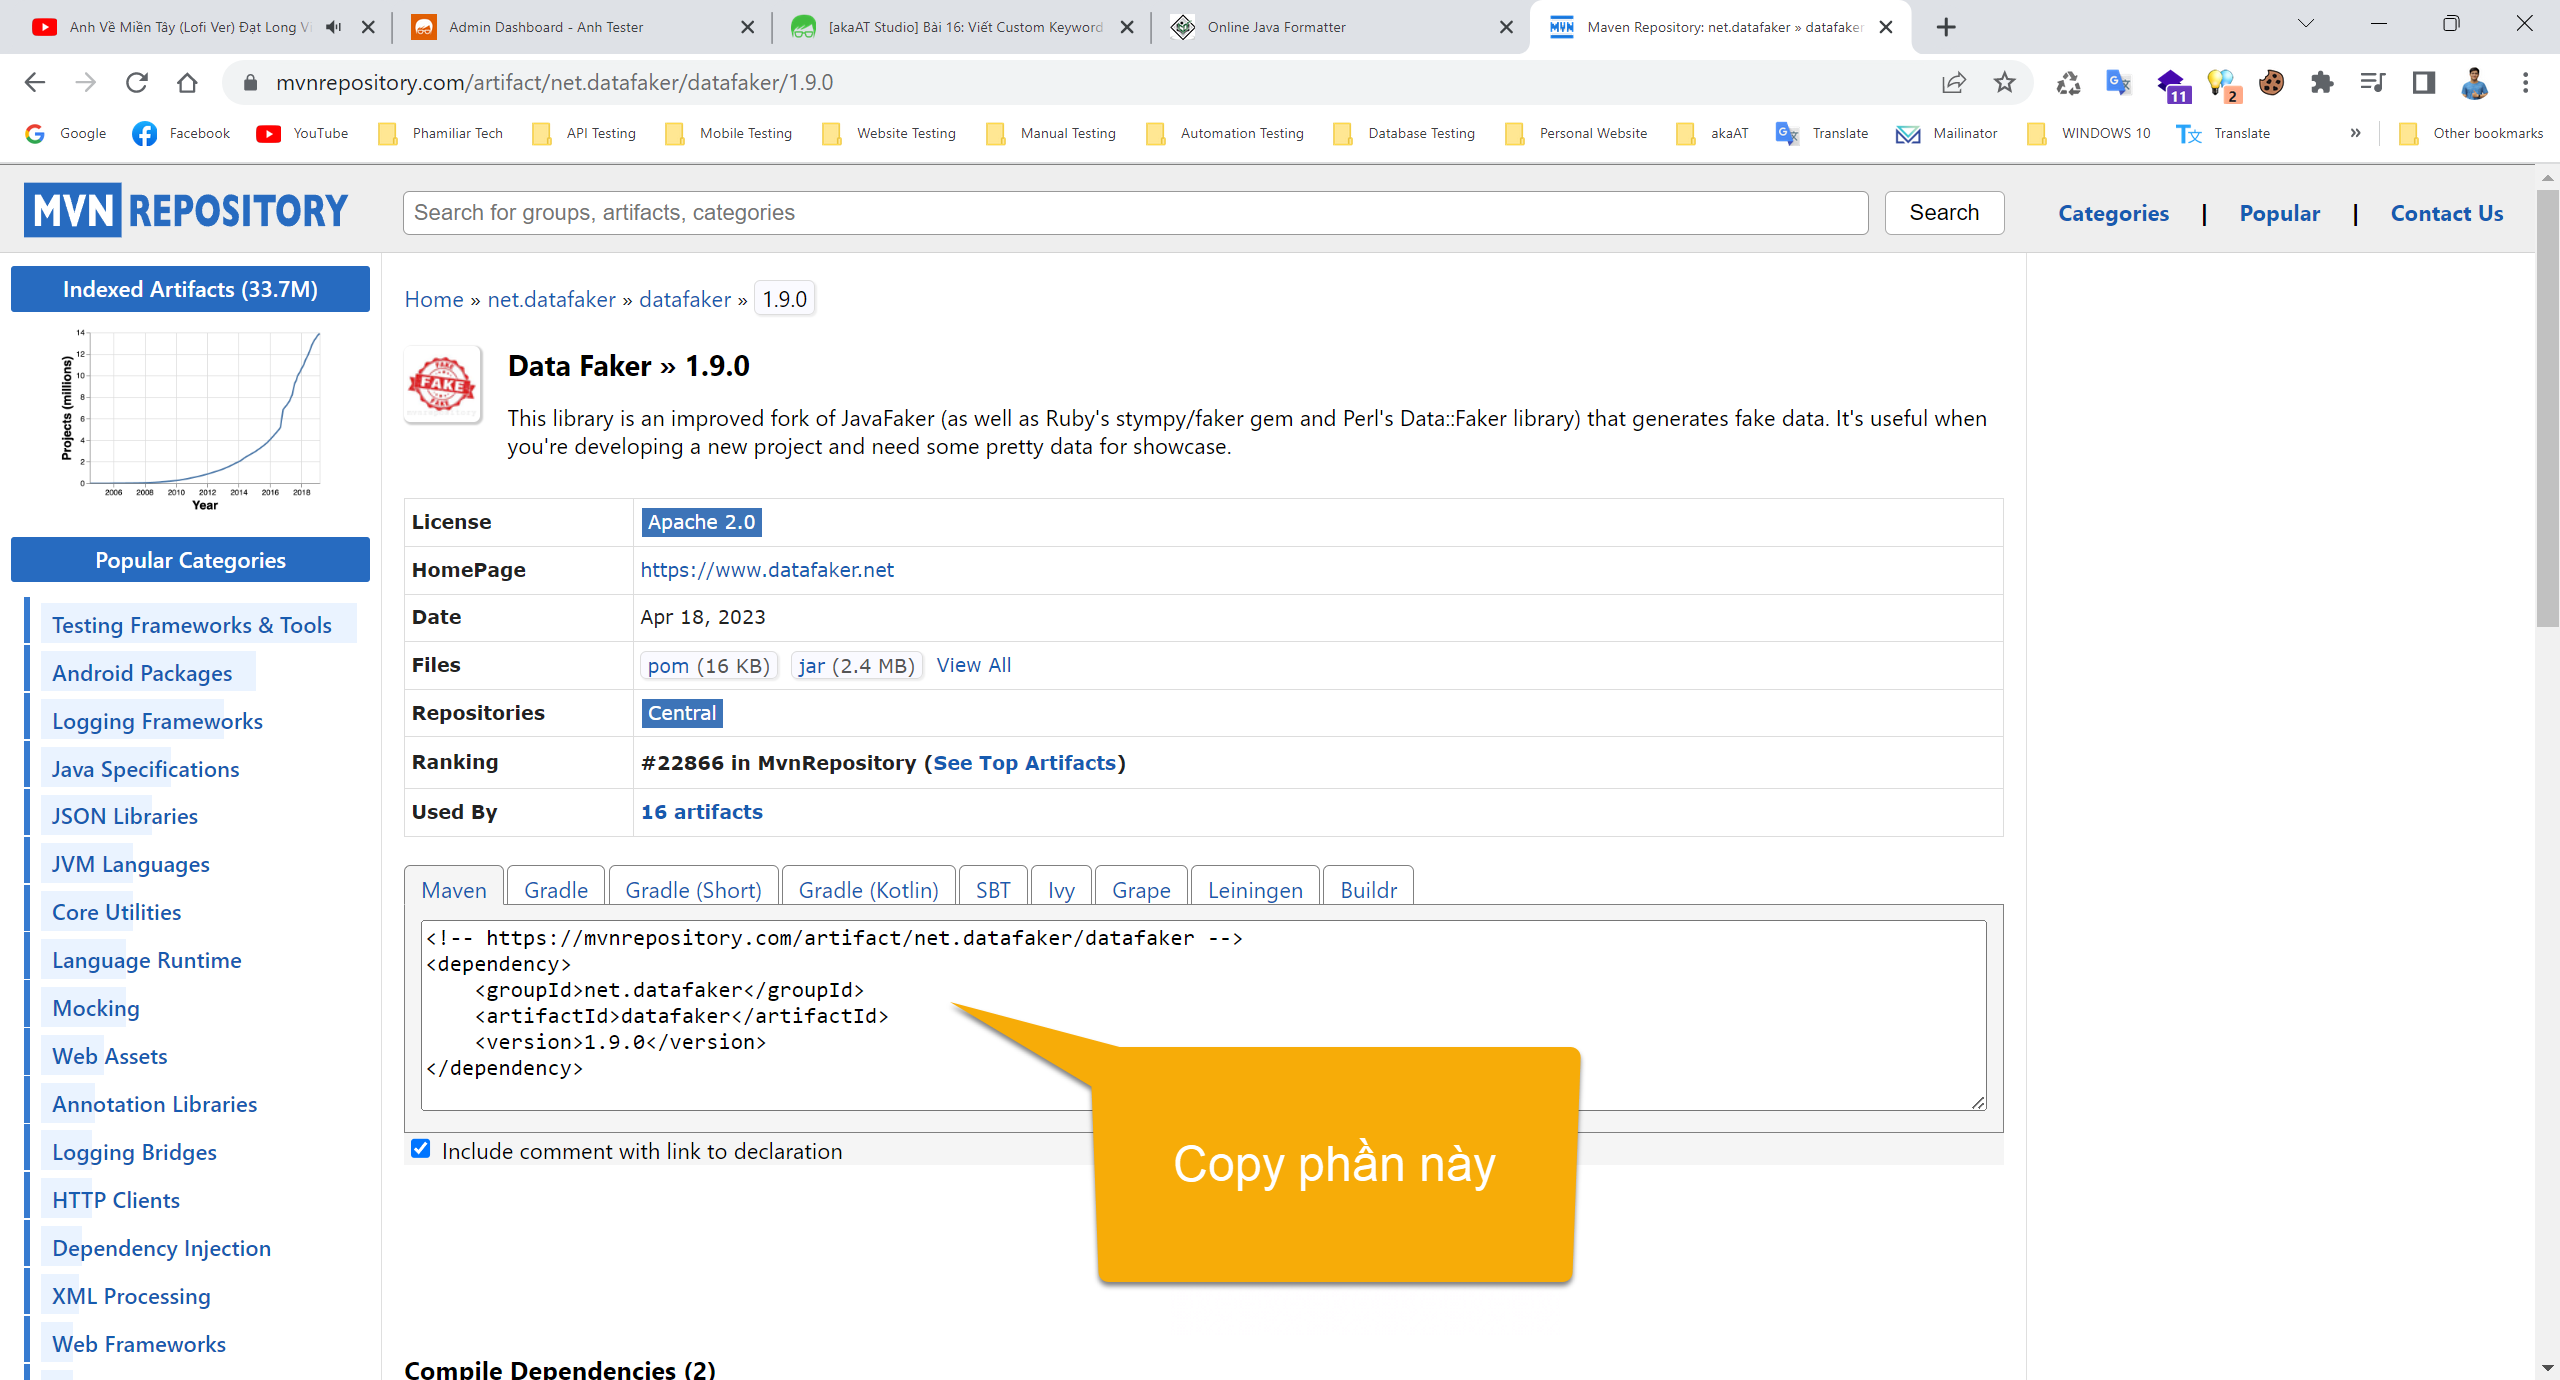Expand the hidden bookmarks chevron
The height and width of the screenshot is (1380, 2560).
click(2355, 133)
